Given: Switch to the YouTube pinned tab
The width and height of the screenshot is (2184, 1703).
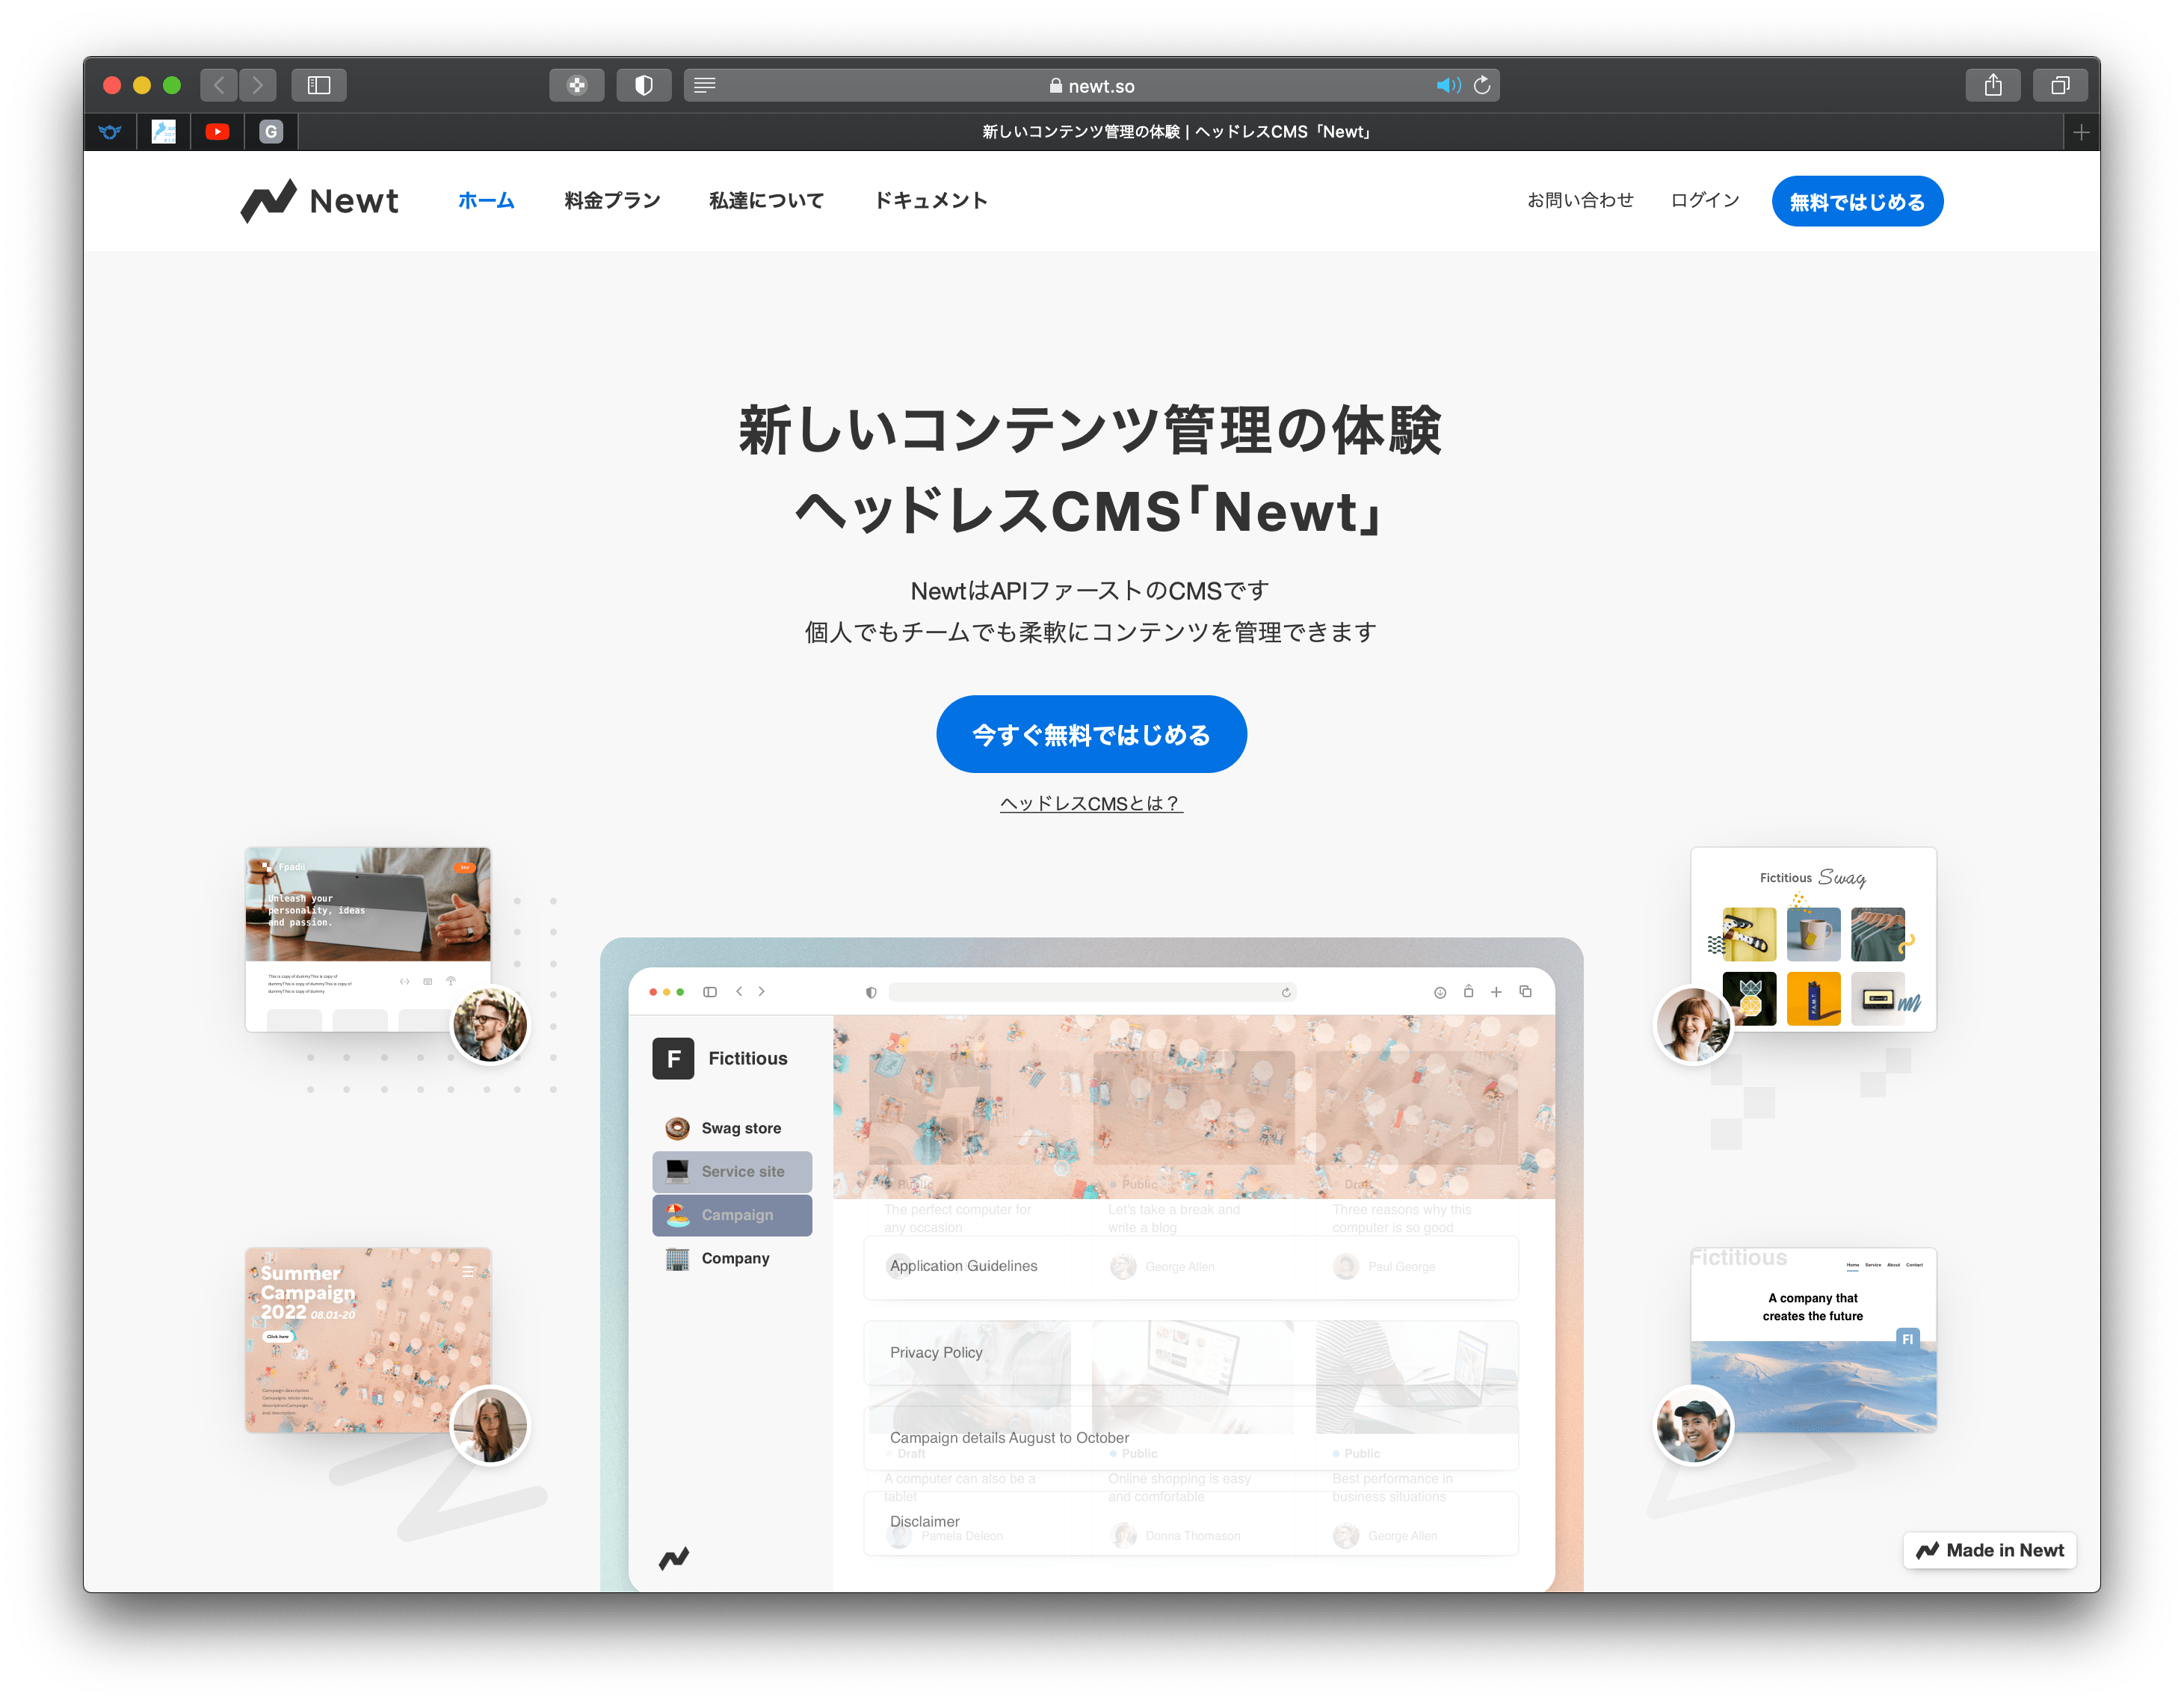Looking at the screenshot, I should point(217,132).
